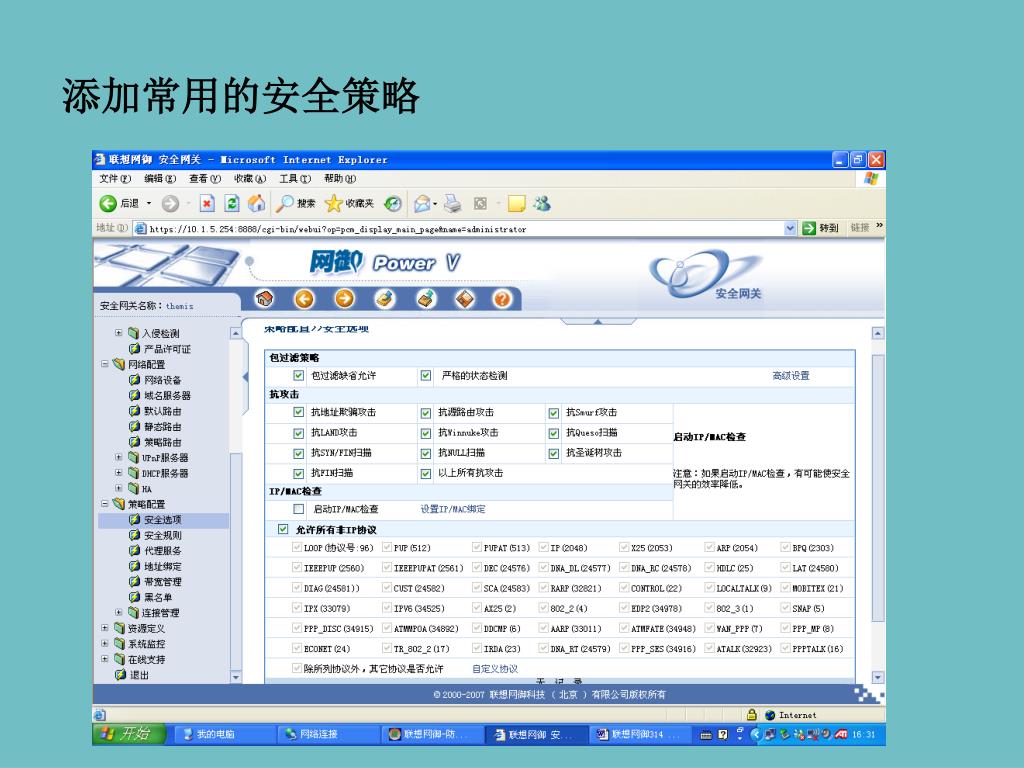This screenshot has width=1024, height=768.
Task: Expand the 入侵检测 tree node
Action: point(119,332)
